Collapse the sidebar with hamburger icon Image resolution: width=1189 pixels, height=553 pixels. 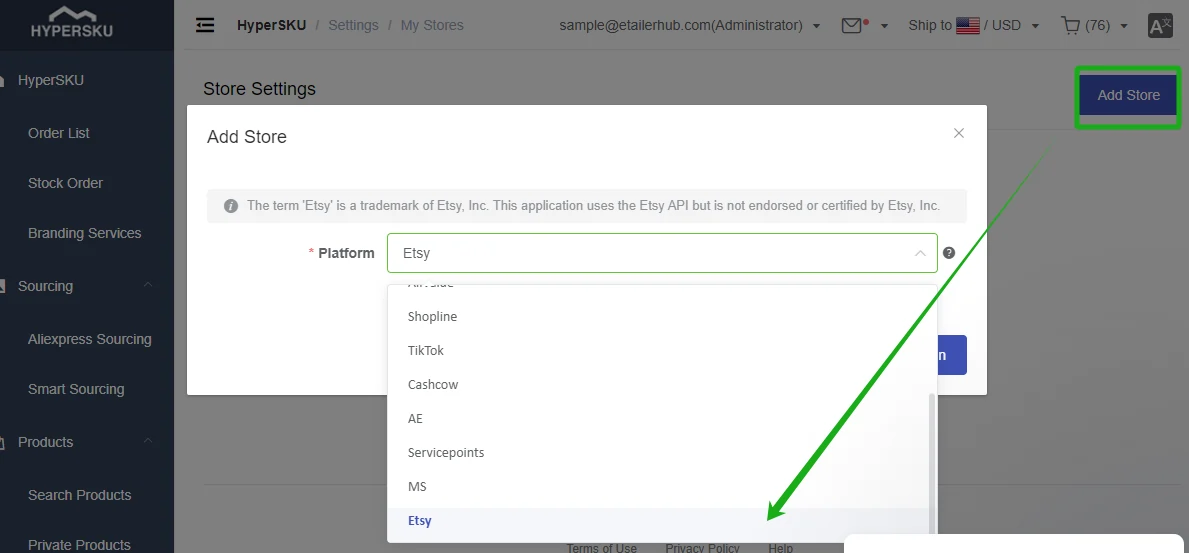point(205,25)
